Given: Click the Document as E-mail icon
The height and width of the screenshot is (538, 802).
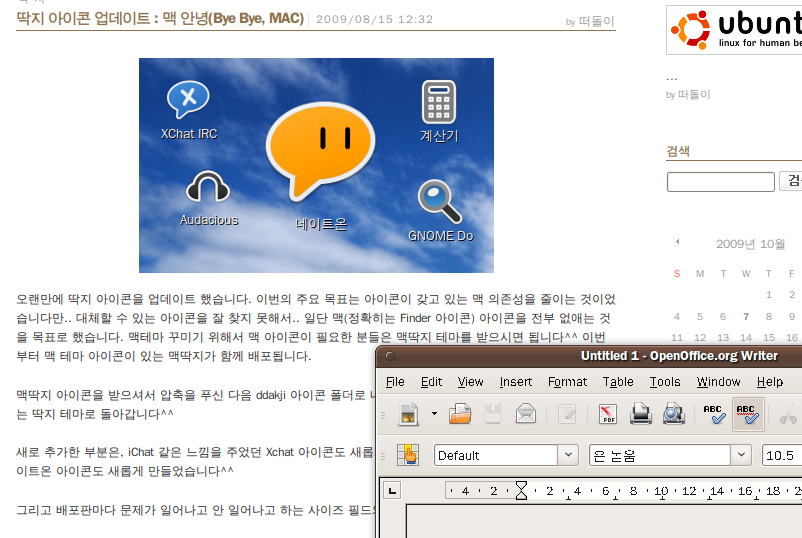Looking at the screenshot, I should click(526, 414).
